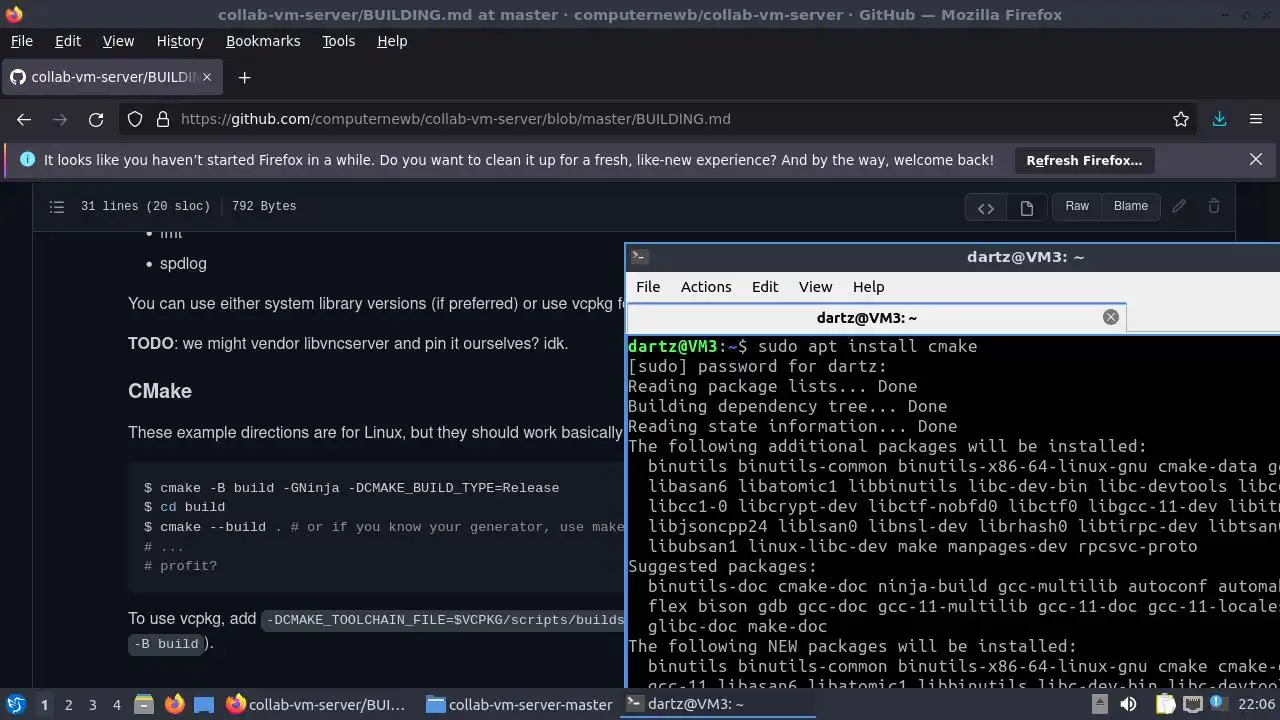Screen dimensions: 1280x720
Task: Open the Firefox File menu
Action: [x=21, y=41]
